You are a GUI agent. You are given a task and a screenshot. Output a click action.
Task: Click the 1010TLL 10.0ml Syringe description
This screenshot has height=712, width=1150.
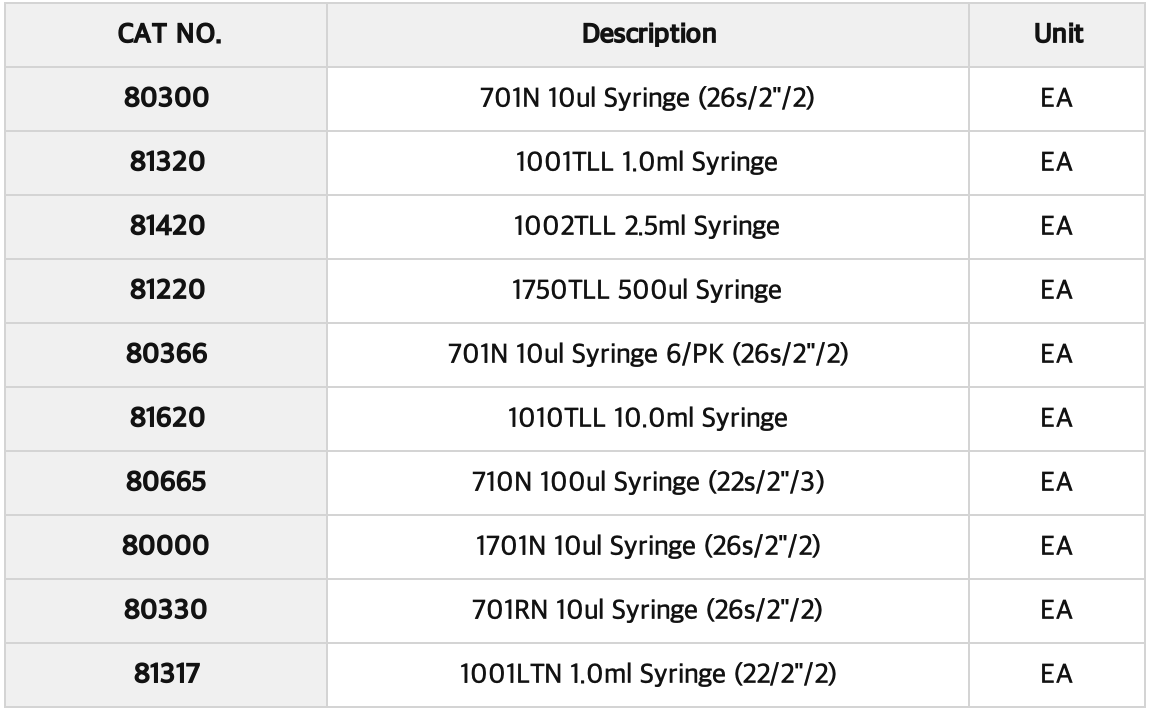(650, 418)
